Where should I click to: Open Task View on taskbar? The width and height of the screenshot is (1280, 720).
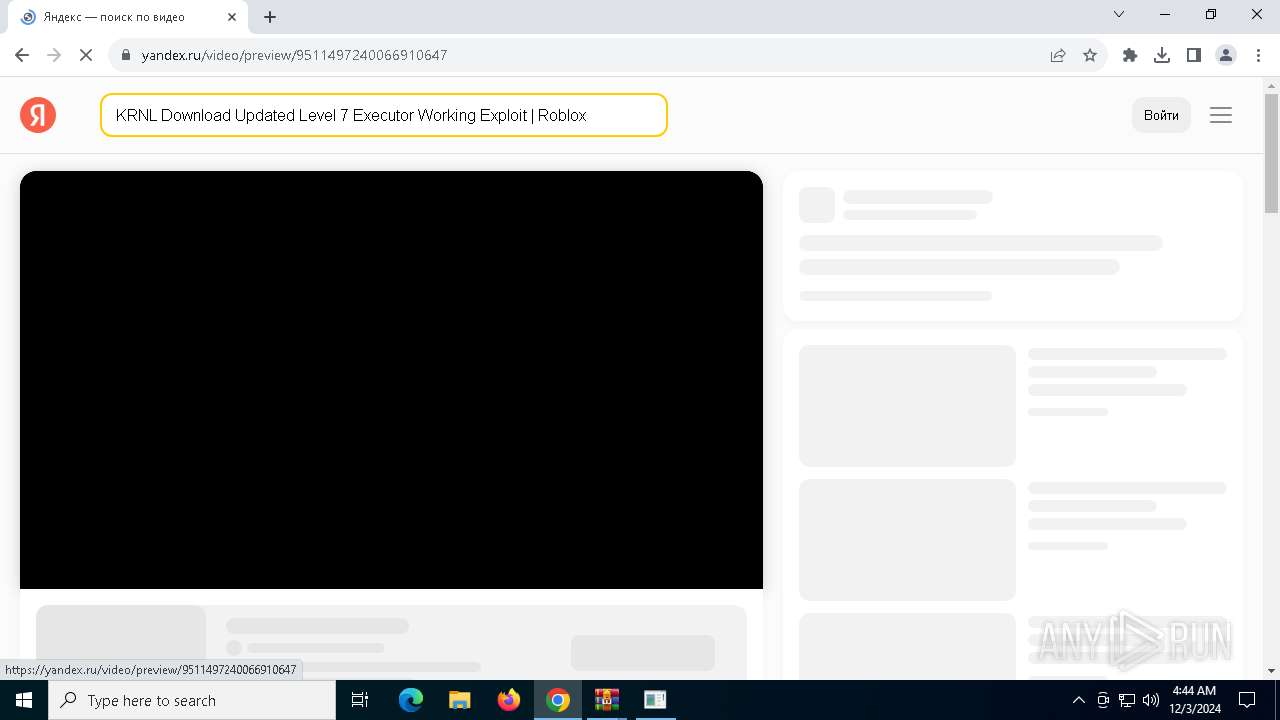pyautogui.click(x=360, y=700)
